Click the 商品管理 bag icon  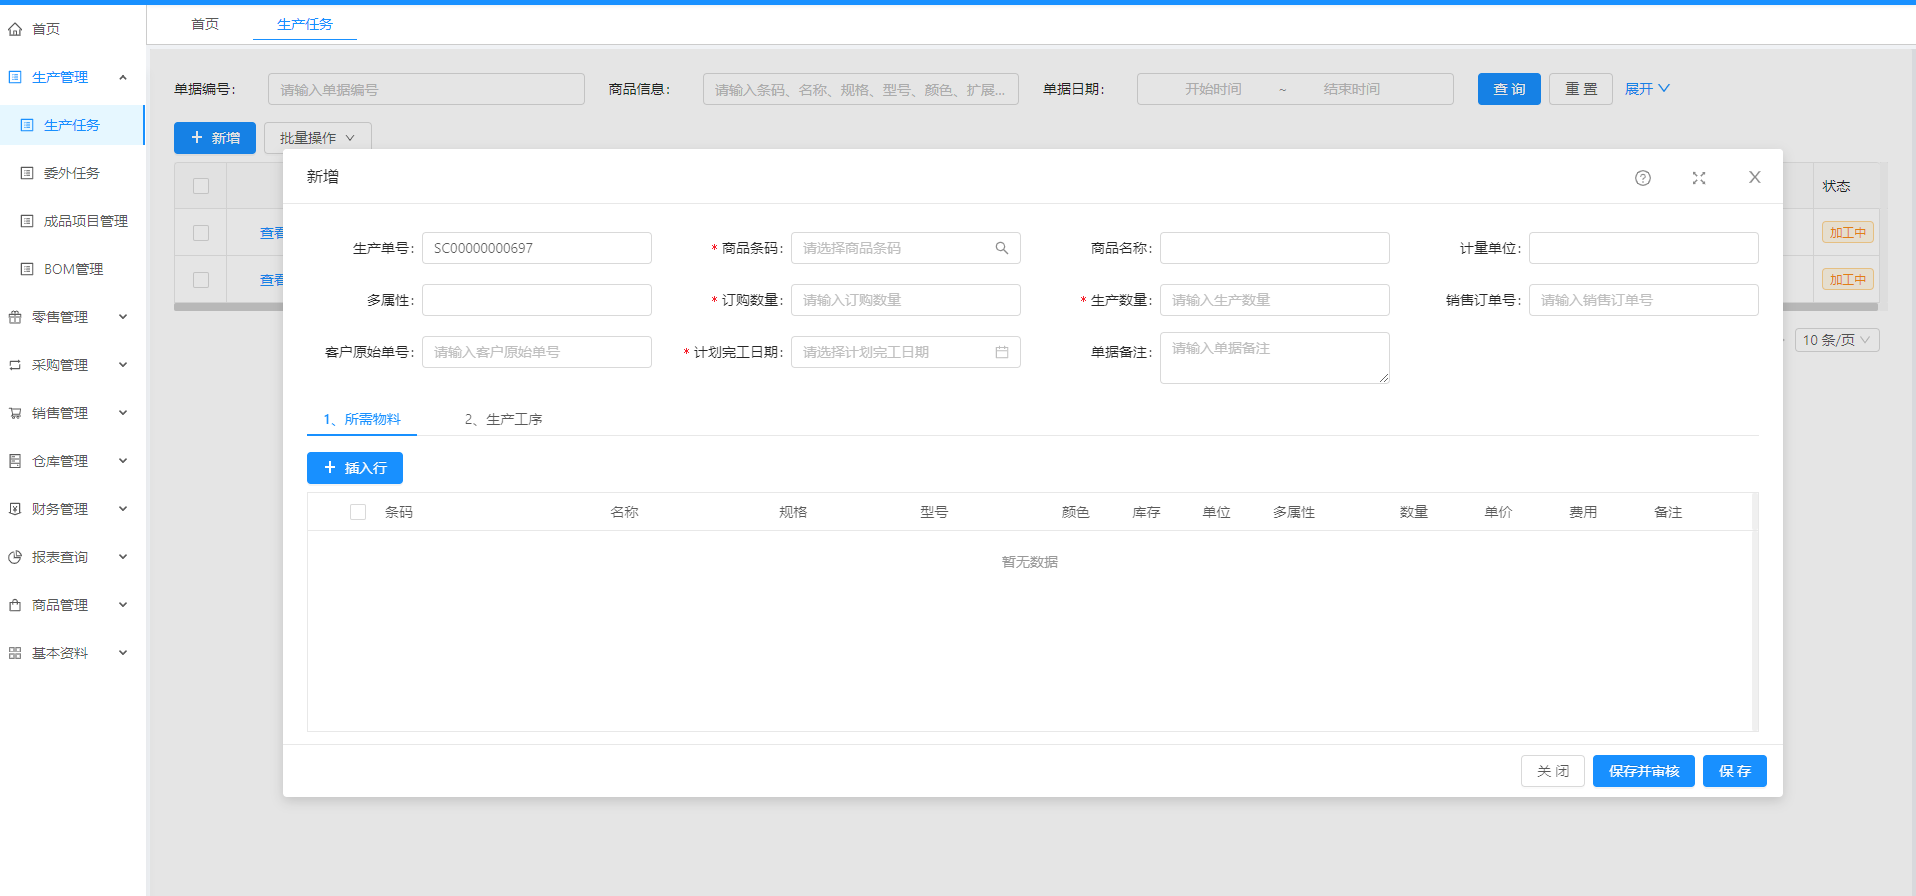(x=15, y=605)
